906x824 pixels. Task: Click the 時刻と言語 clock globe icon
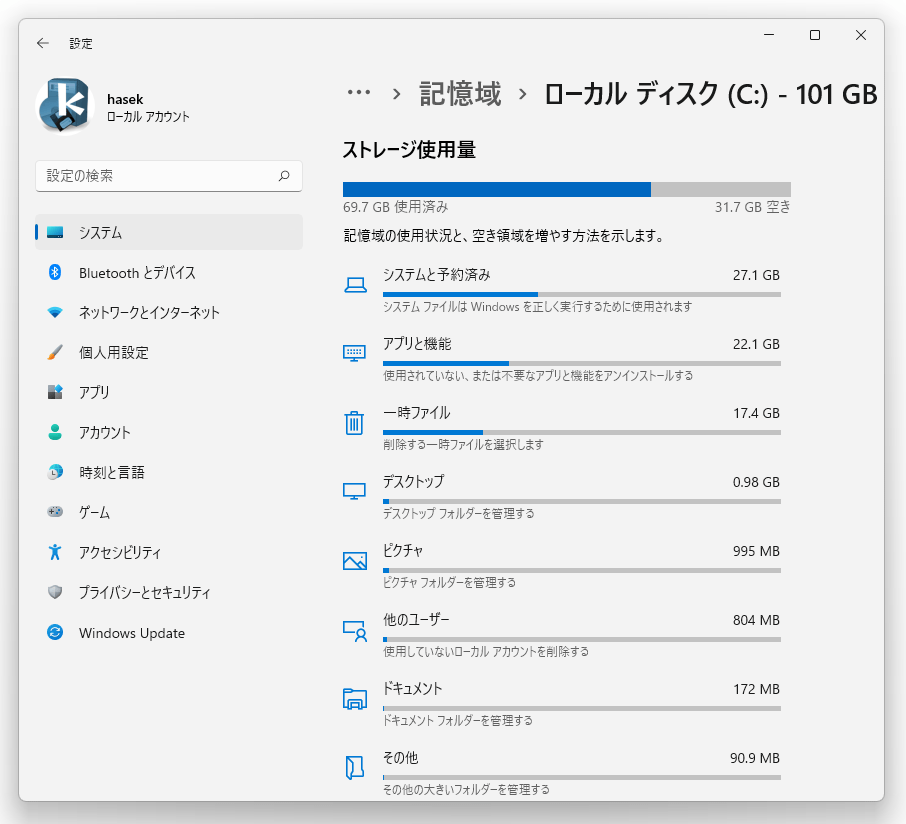tap(55, 472)
